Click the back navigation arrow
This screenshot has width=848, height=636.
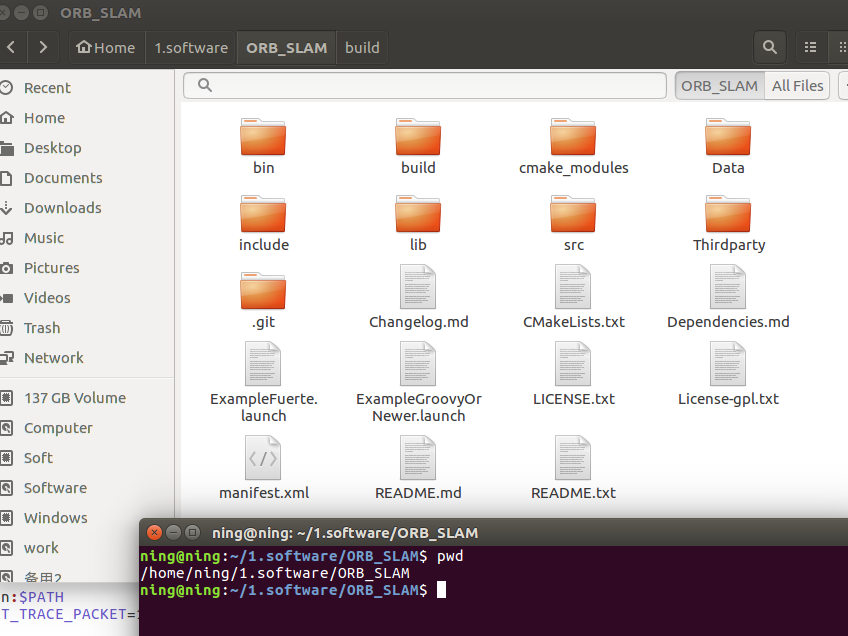pos(12,47)
